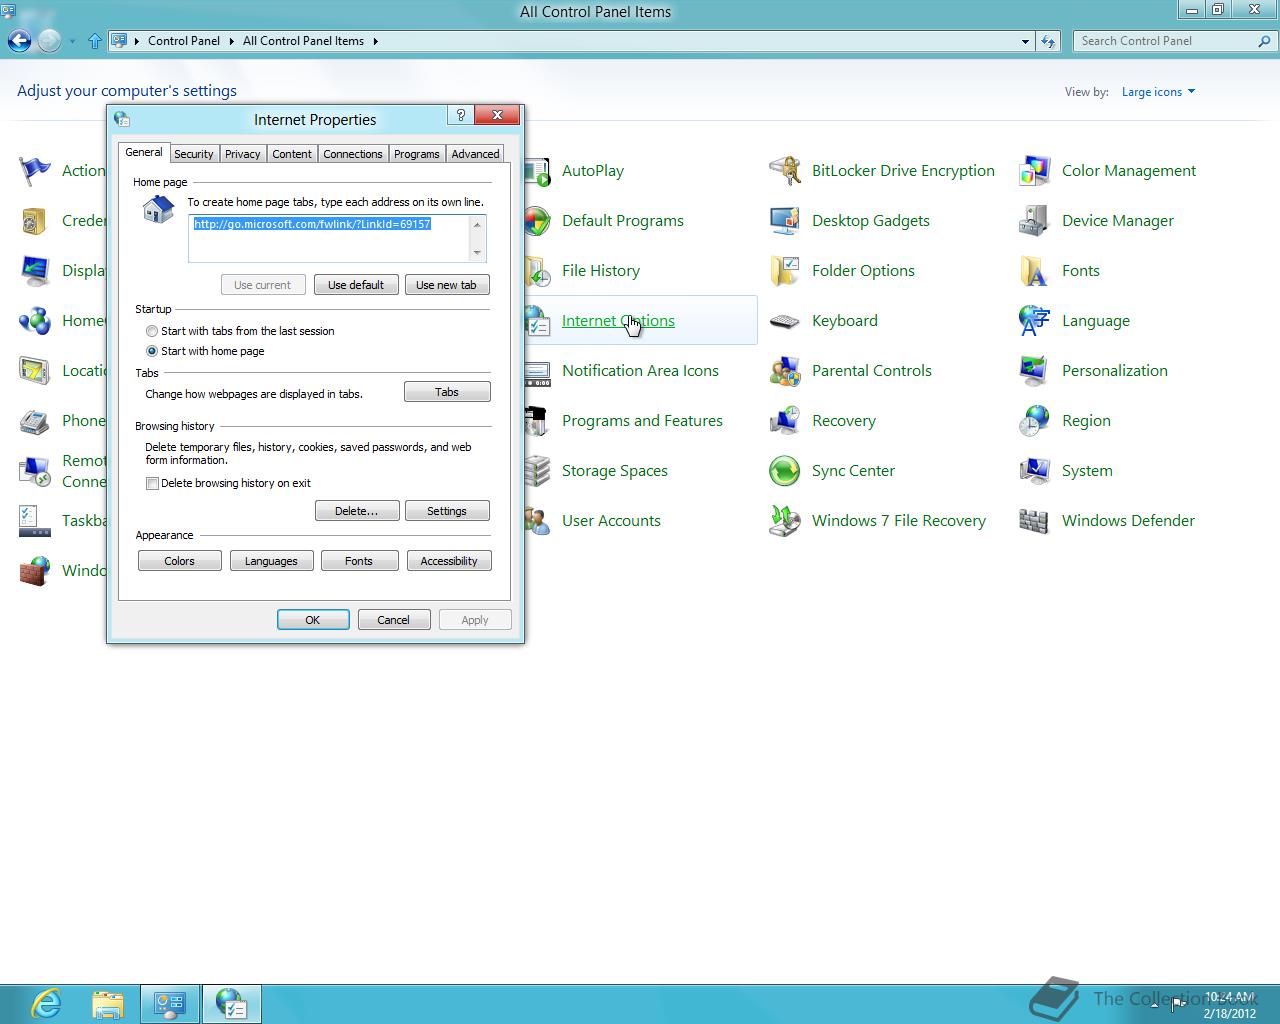This screenshot has height=1024, width=1280.
Task: Open the Keyboard settings icon
Action: (785, 321)
